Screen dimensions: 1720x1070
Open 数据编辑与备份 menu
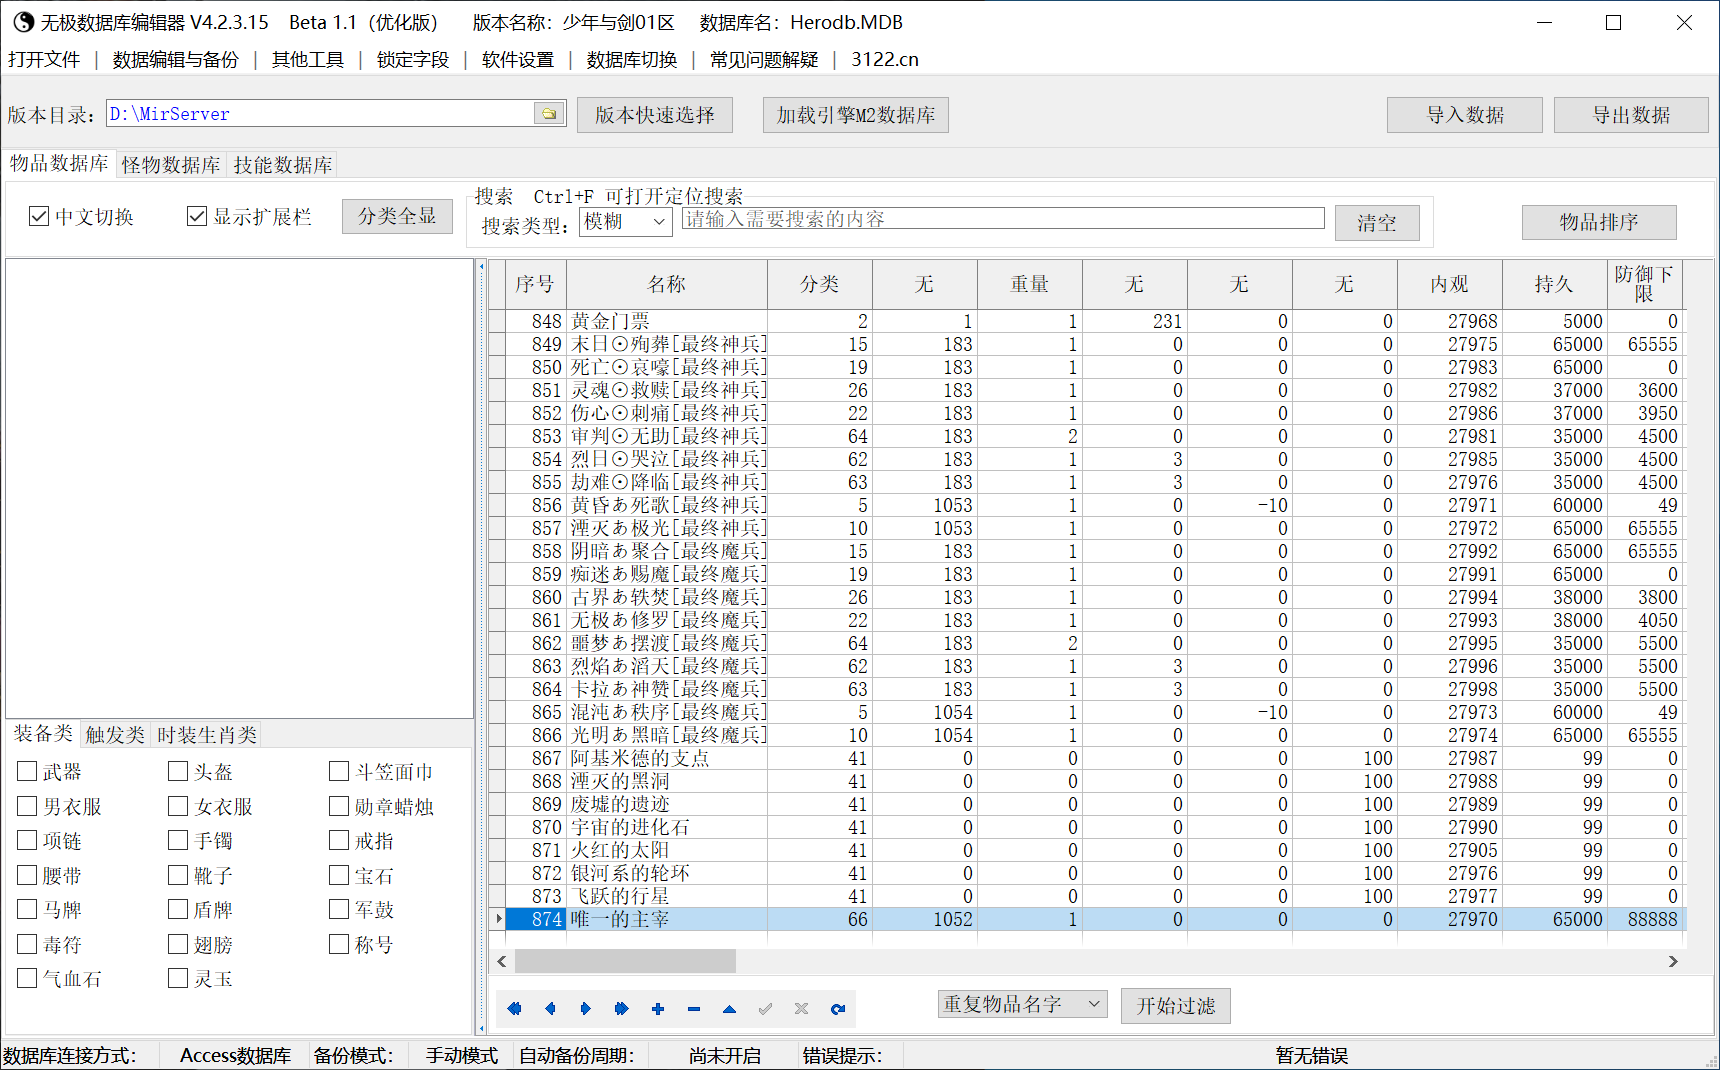(x=176, y=60)
